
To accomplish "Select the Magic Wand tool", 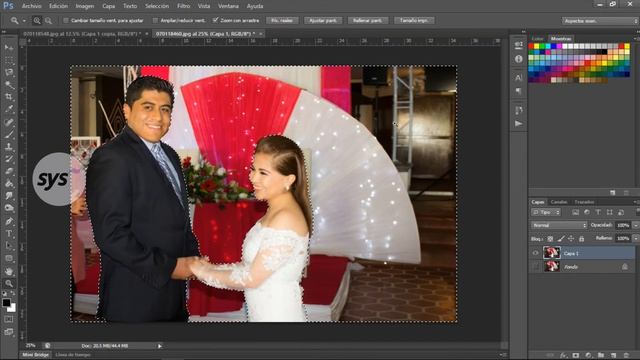I will click(9, 85).
